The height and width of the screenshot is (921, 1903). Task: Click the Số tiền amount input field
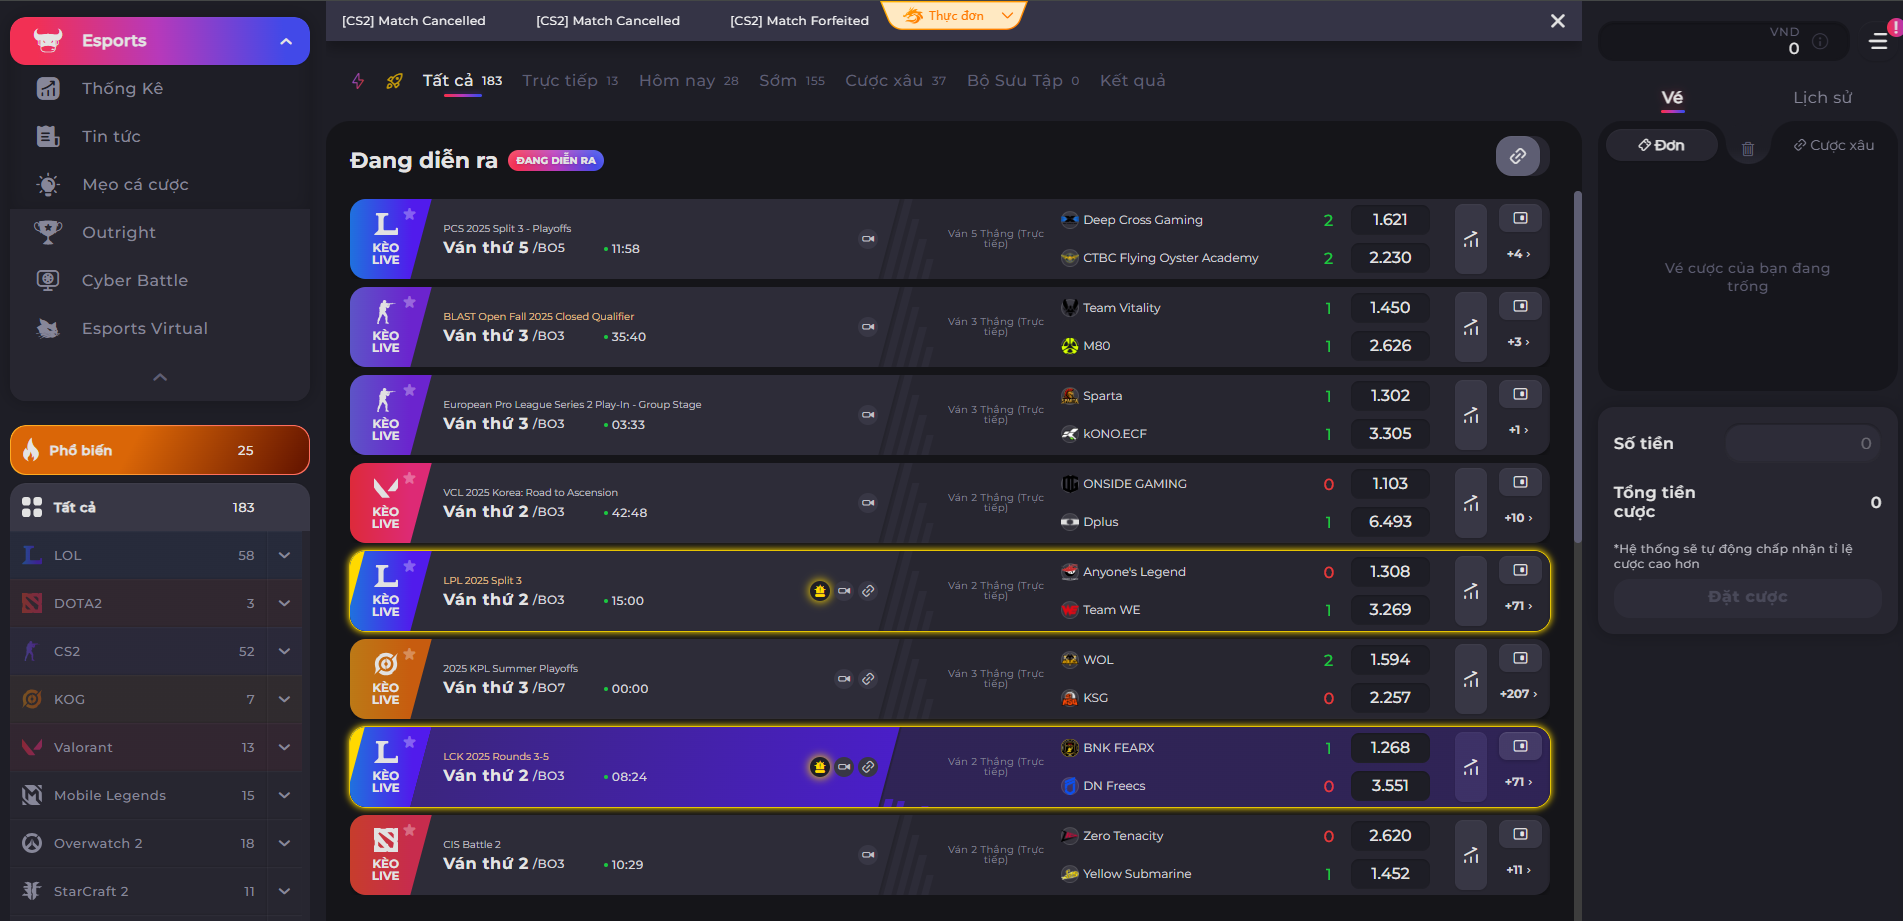[1802, 443]
